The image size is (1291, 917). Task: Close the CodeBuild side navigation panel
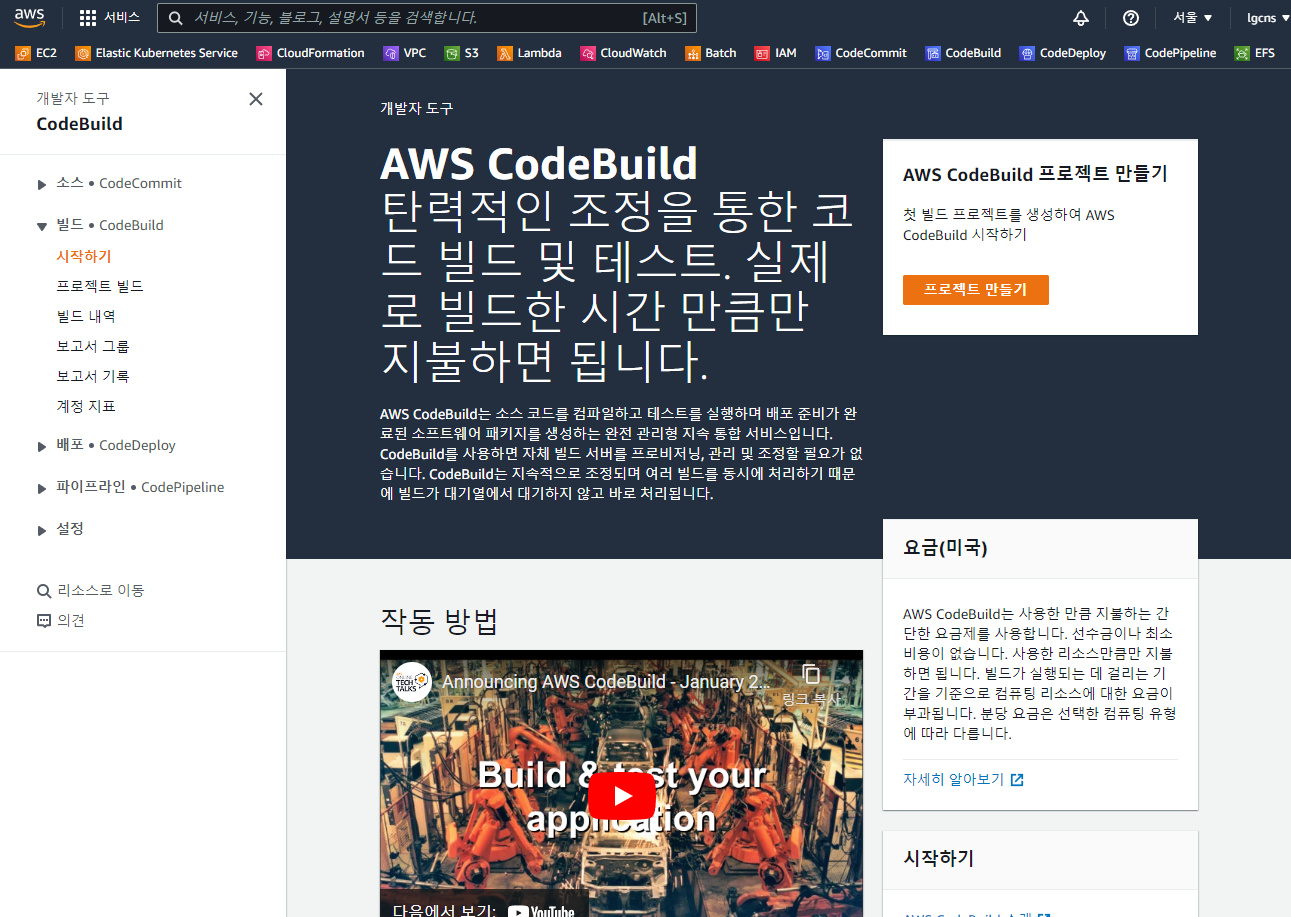[x=256, y=99]
